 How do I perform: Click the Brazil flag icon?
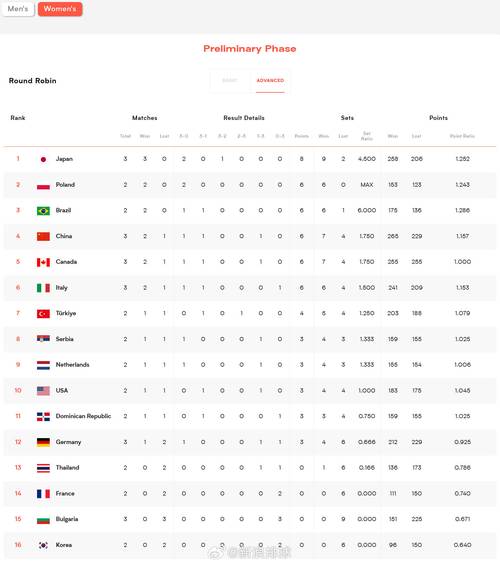click(43, 210)
